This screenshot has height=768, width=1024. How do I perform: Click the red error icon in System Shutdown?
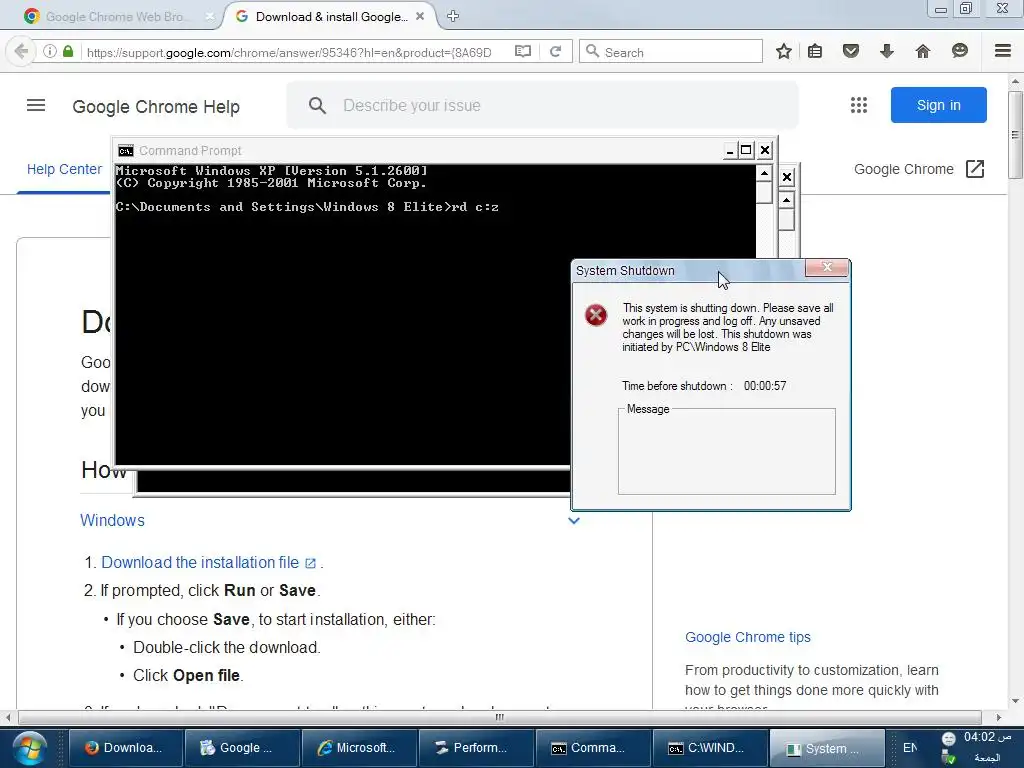(x=596, y=315)
